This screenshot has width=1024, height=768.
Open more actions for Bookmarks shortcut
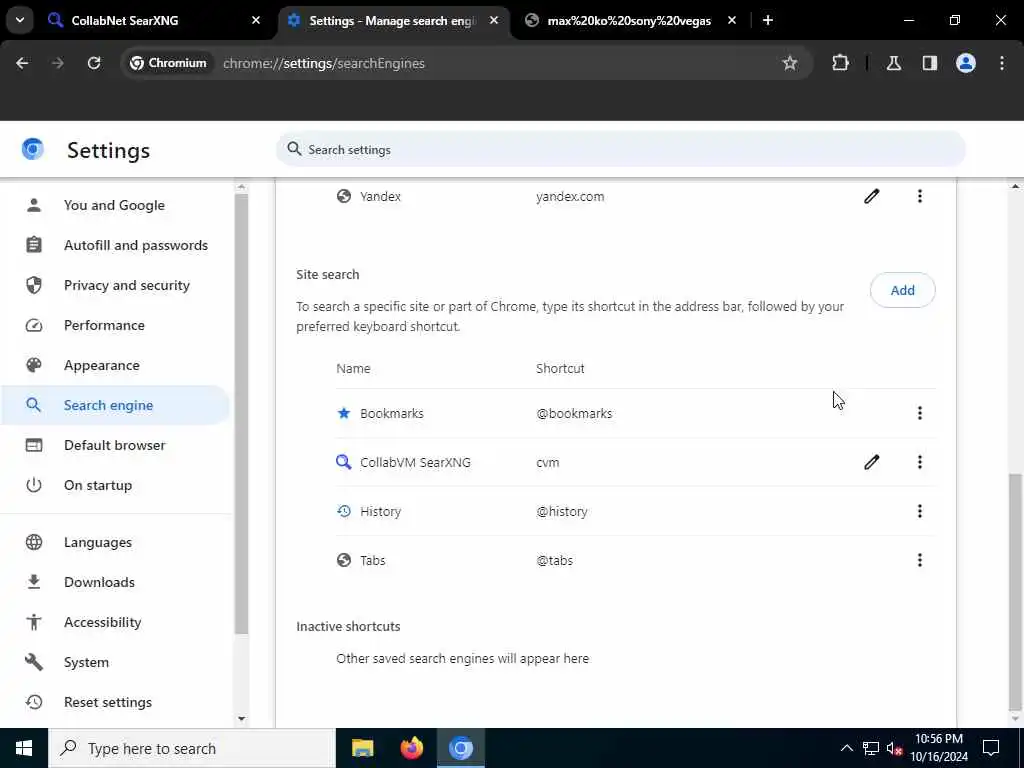coord(920,413)
